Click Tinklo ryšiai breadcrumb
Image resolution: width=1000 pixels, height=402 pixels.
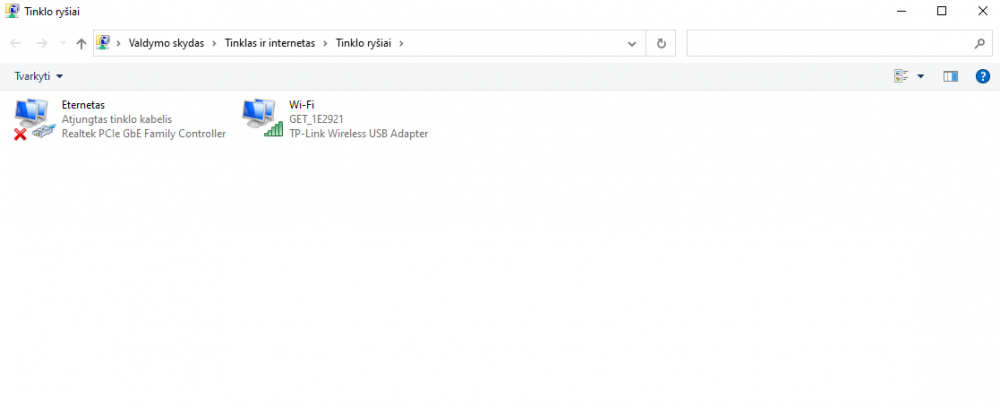click(x=364, y=43)
